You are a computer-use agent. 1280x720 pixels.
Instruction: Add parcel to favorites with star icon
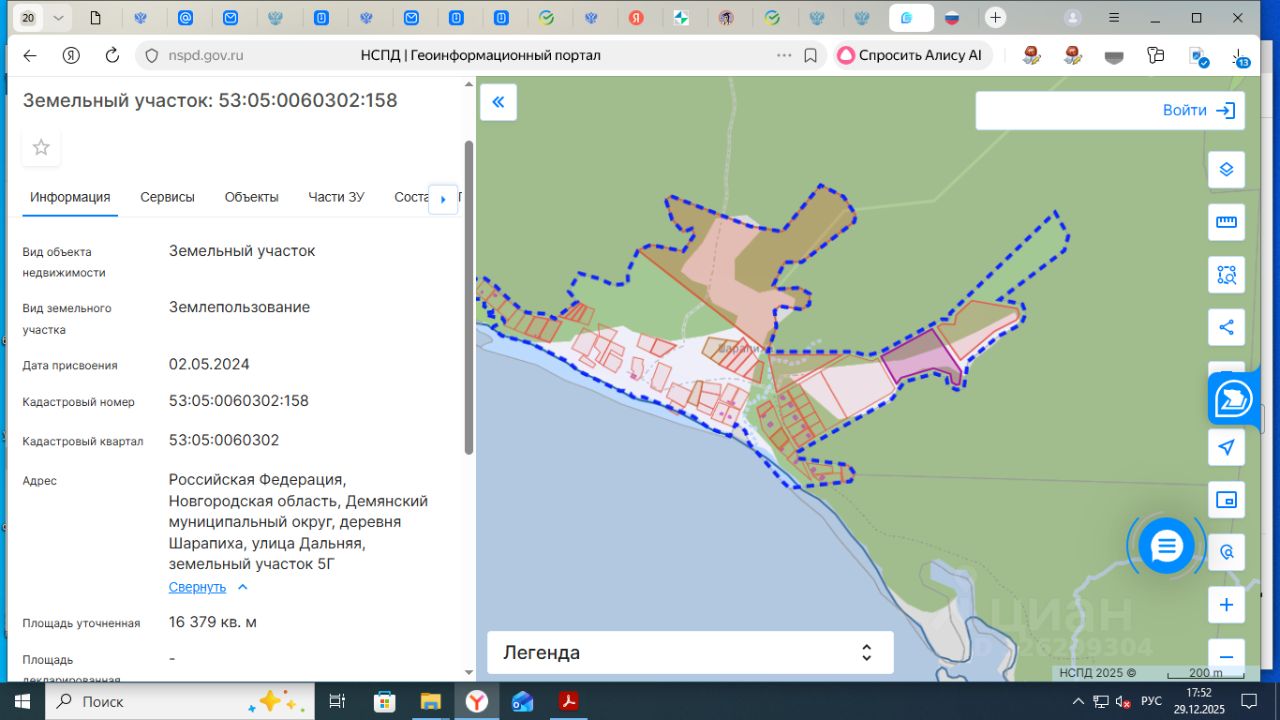coord(41,148)
